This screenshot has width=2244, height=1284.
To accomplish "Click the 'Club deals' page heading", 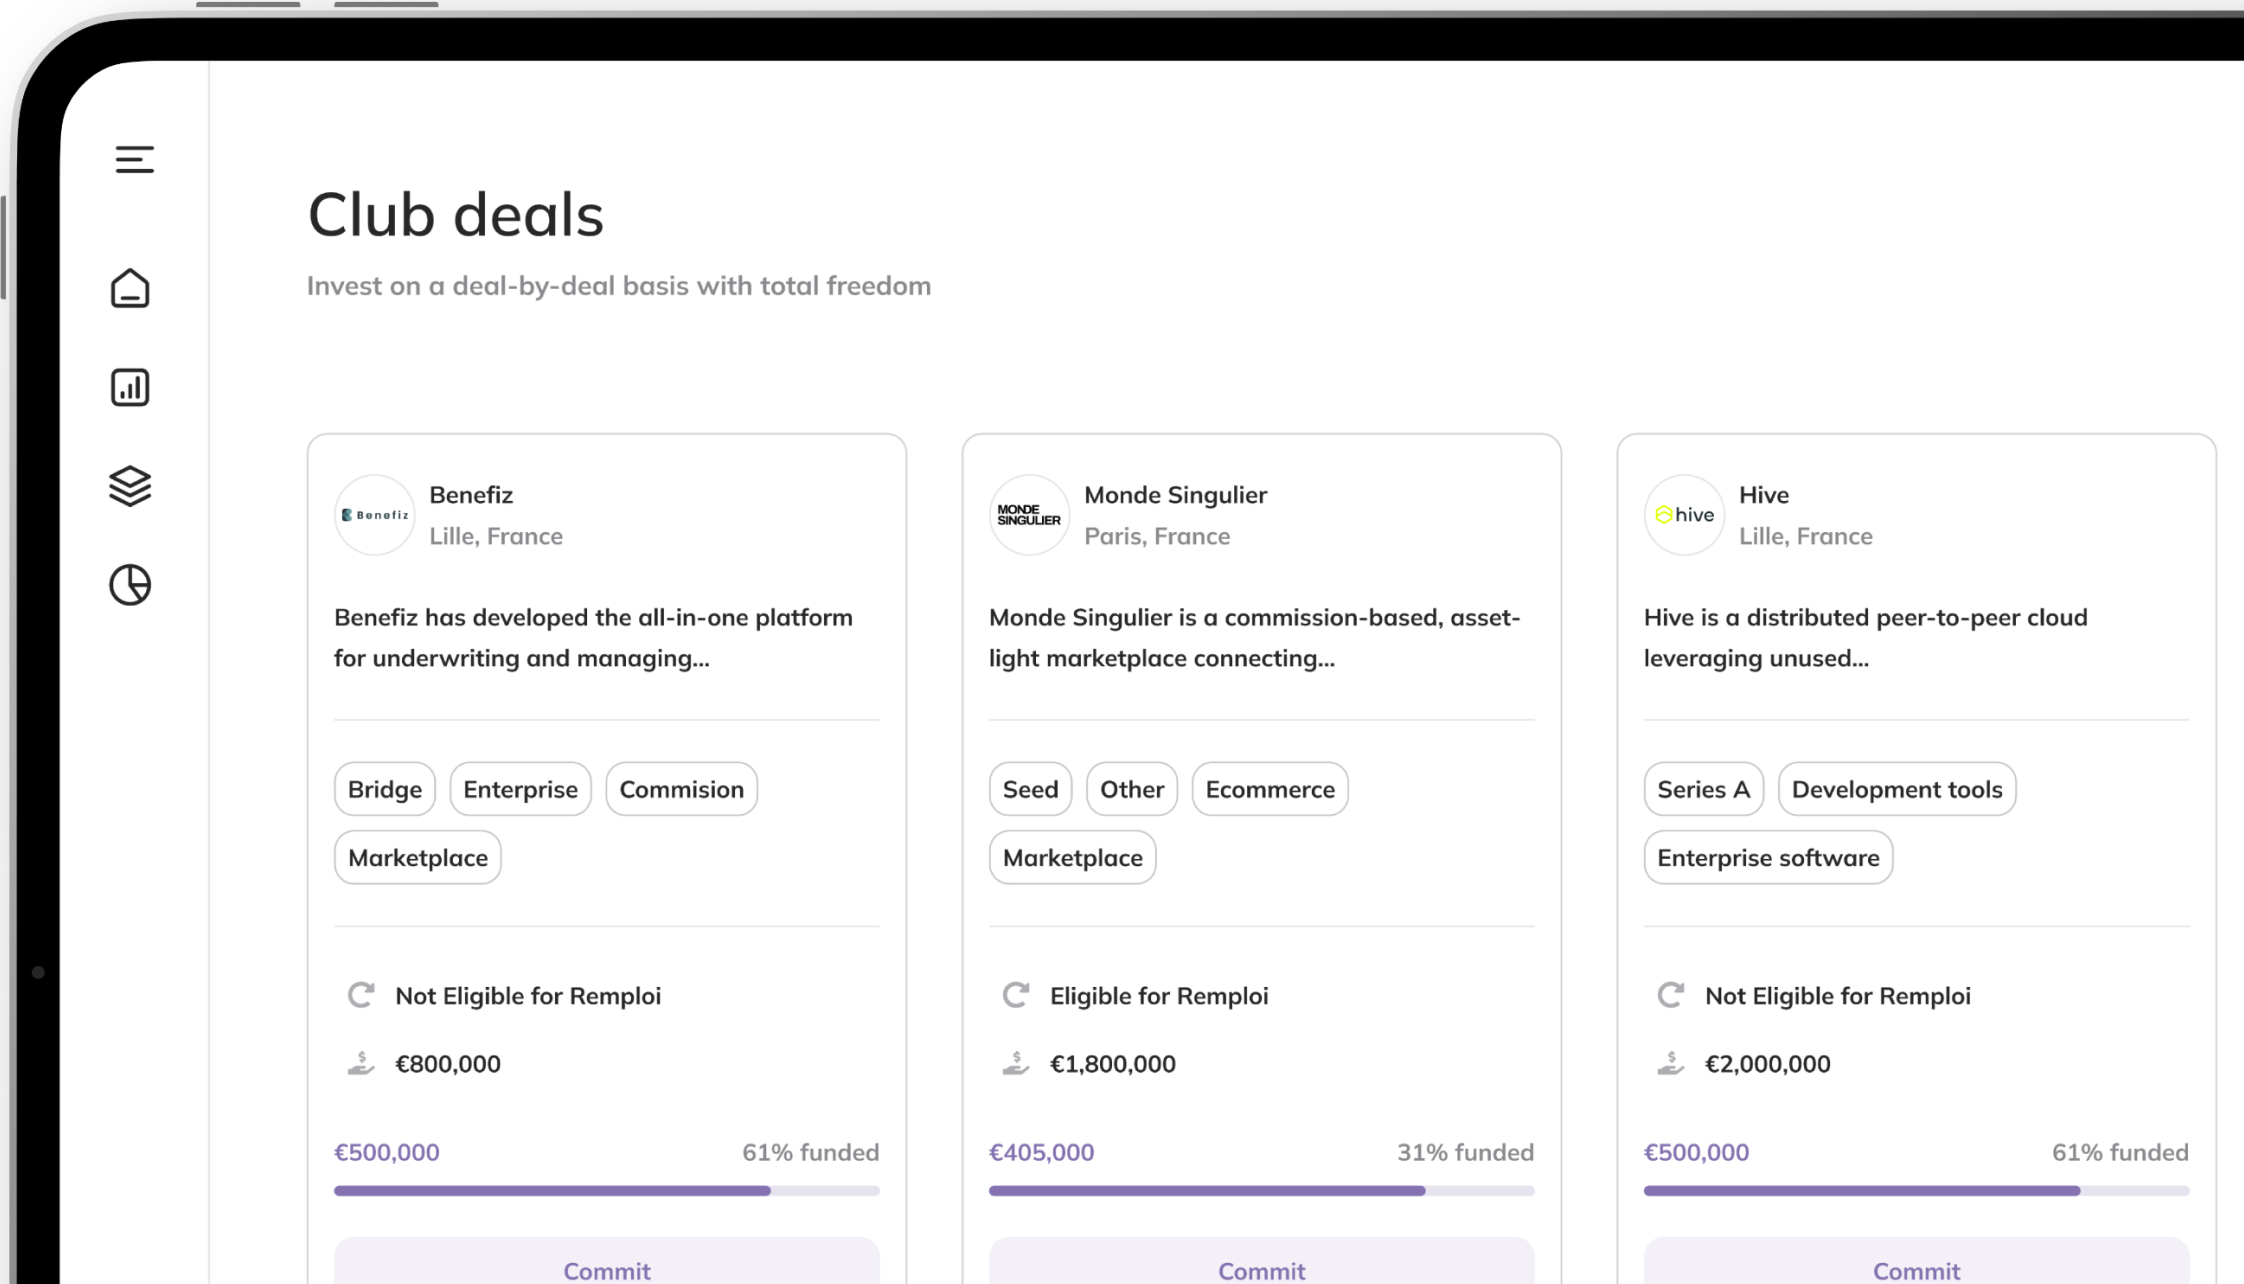I will tap(456, 215).
